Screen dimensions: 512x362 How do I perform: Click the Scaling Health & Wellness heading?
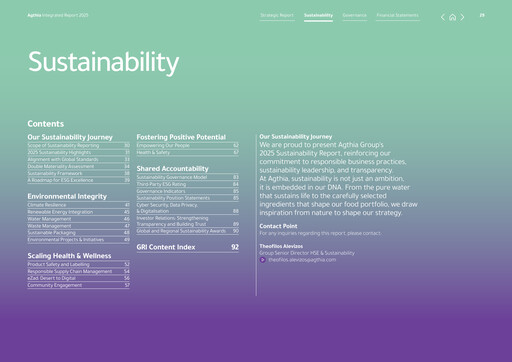pos(69,256)
